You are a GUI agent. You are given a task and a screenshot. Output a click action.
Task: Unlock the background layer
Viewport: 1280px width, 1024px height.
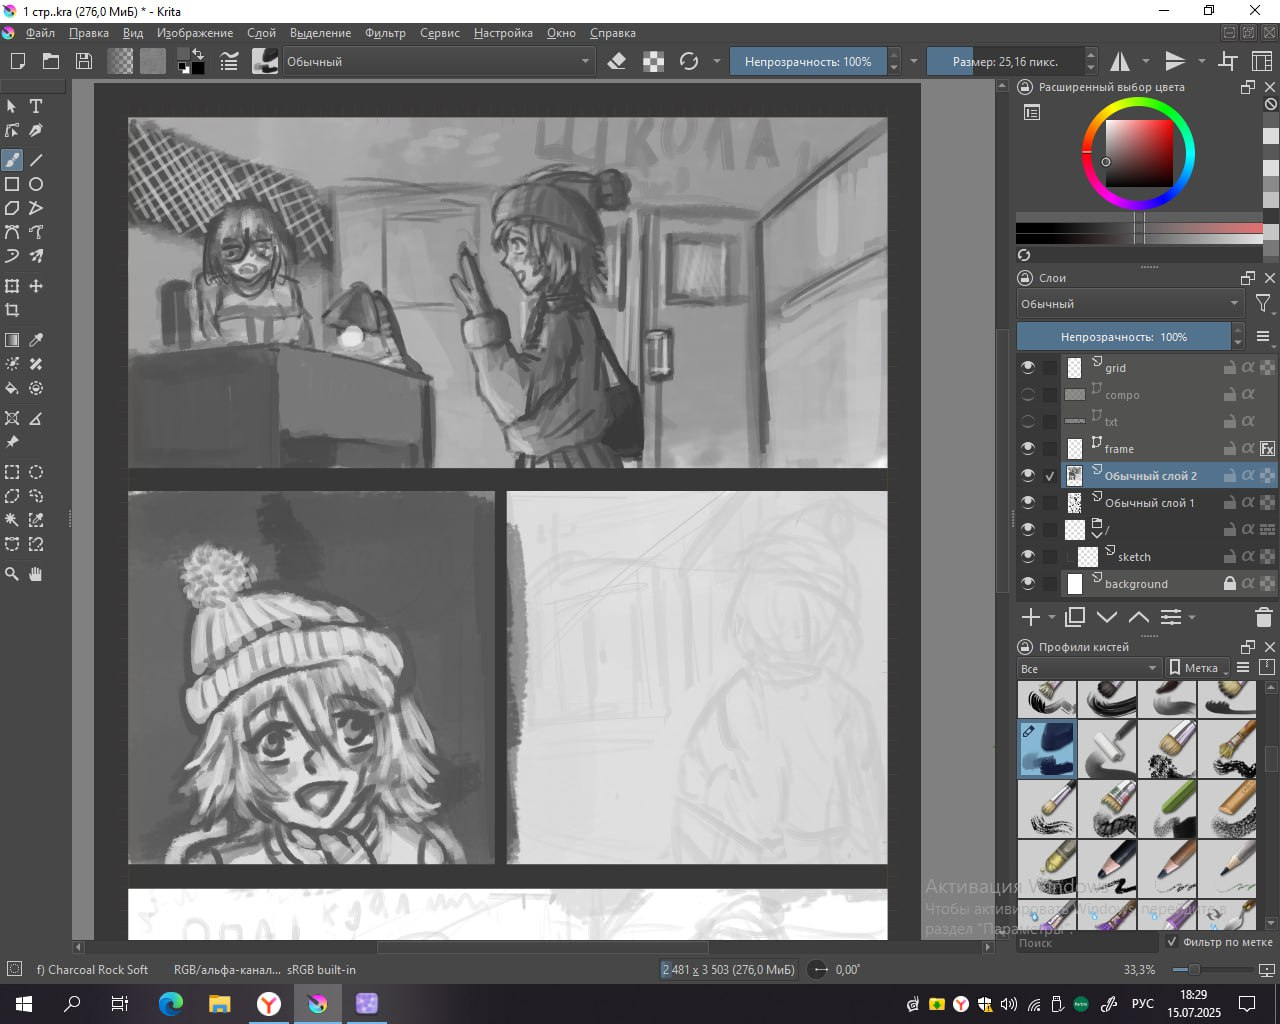[1230, 583]
